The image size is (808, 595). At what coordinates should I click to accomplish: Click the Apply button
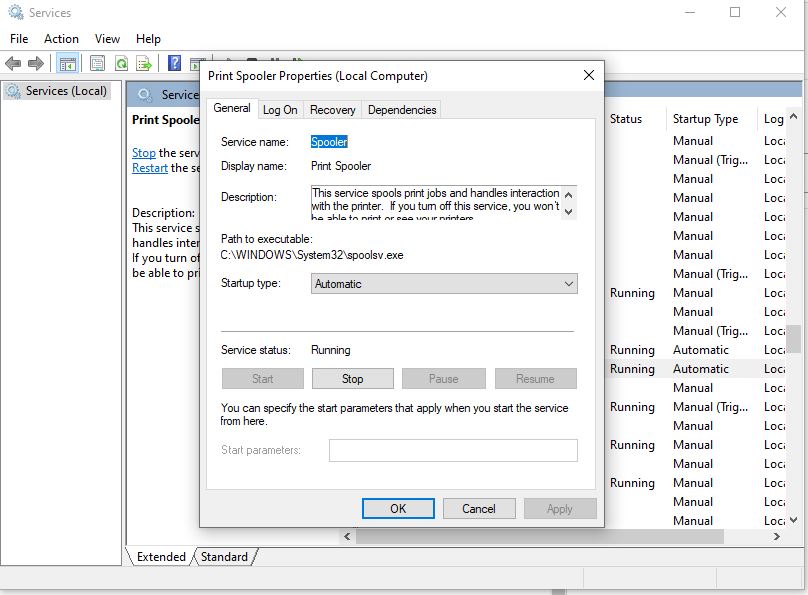pyautogui.click(x=560, y=508)
